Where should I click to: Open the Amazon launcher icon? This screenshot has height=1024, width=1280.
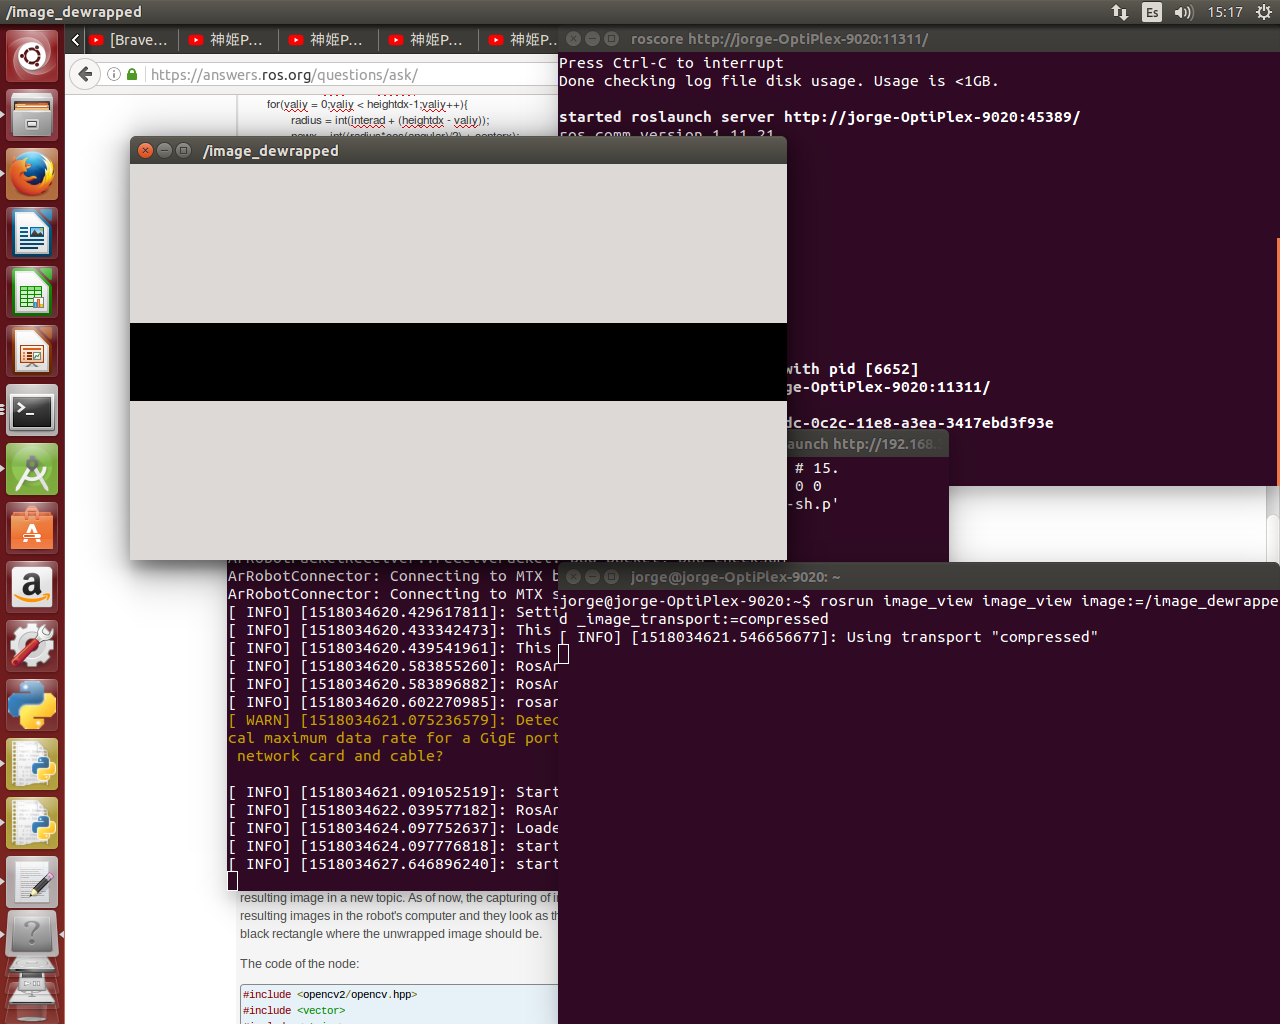click(32, 588)
